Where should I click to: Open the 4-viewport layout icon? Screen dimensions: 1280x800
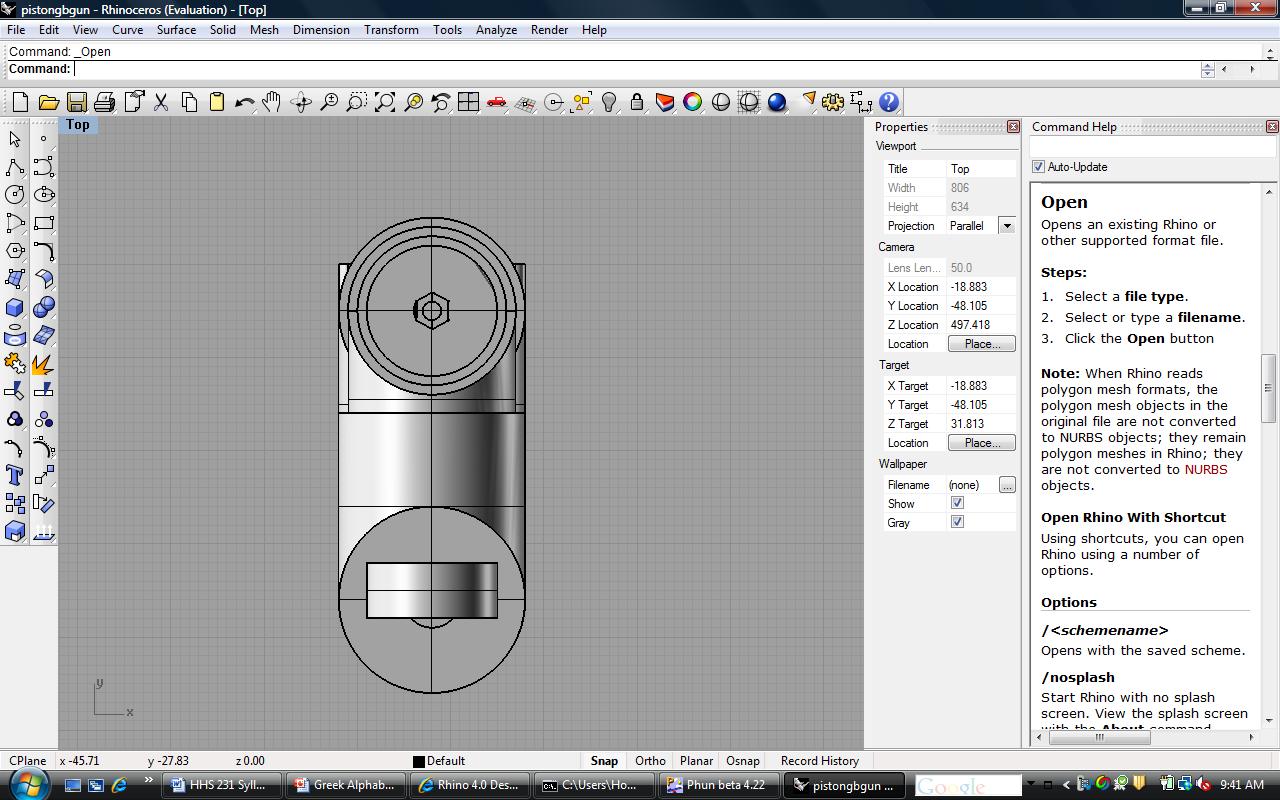(x=468, y=102)
